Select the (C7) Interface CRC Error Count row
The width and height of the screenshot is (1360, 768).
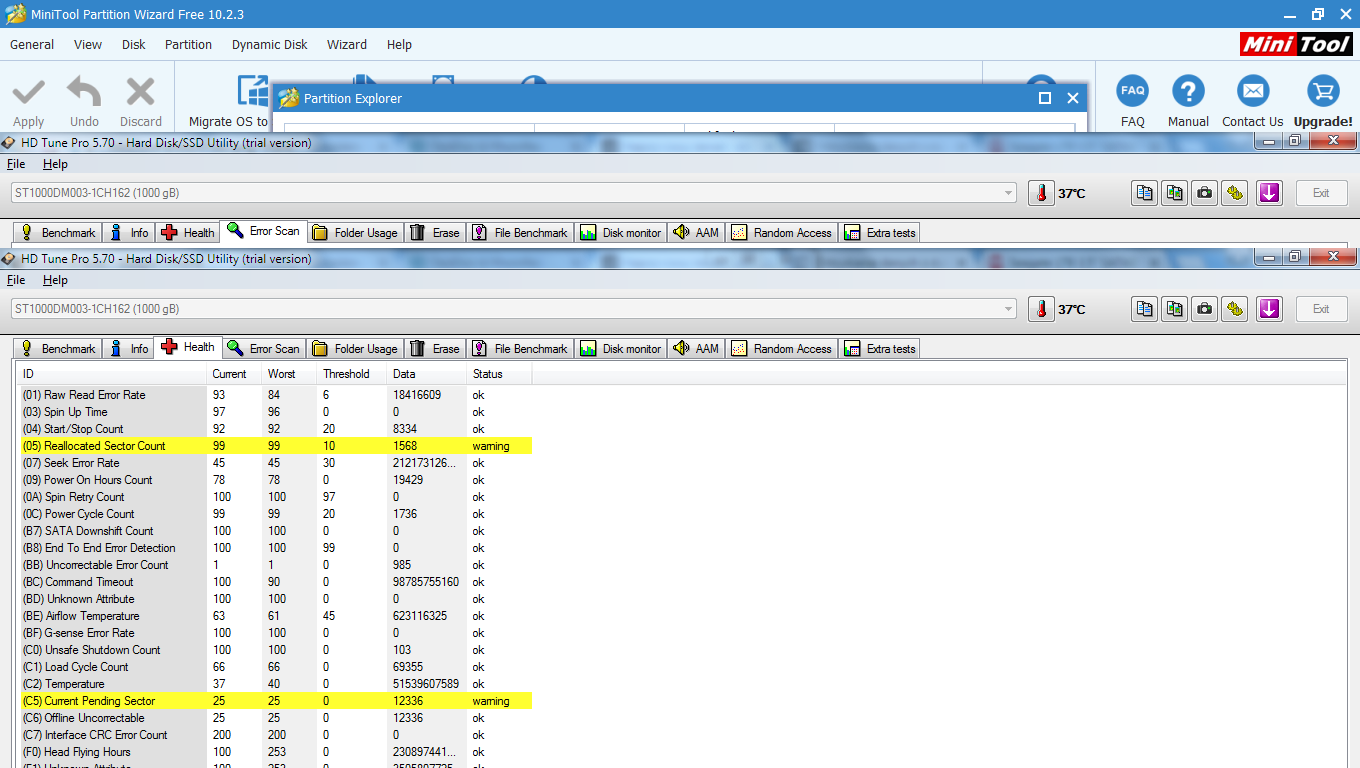(276, 735)
